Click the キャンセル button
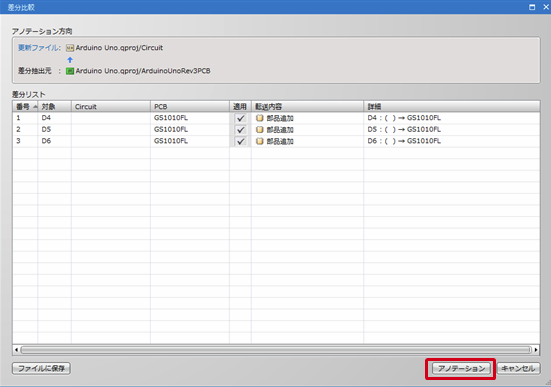The height and width of the screenshot is (387, 551). tap(518, 369)
